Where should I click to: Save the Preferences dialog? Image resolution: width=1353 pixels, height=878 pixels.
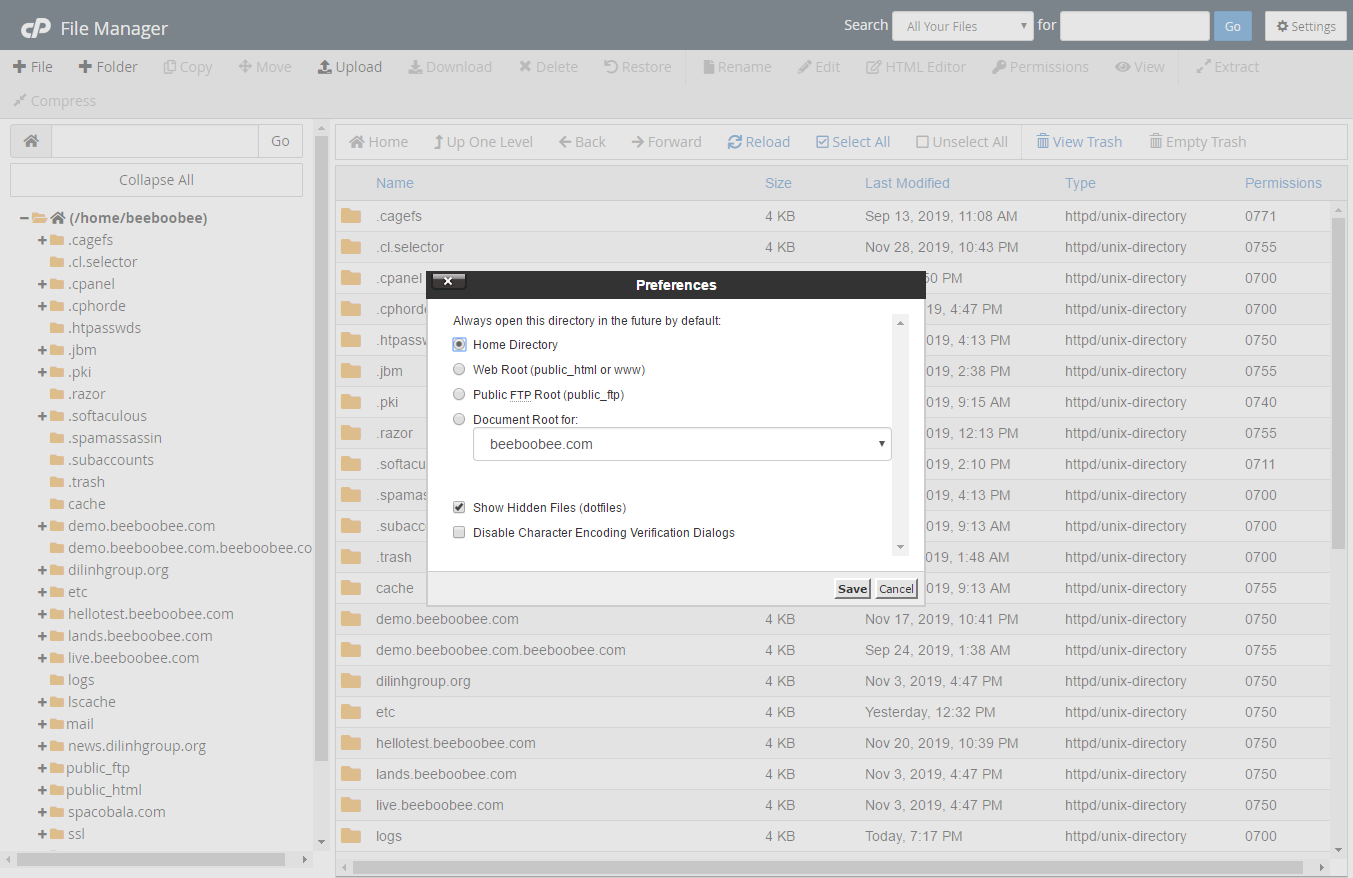[x=852, y=589]
